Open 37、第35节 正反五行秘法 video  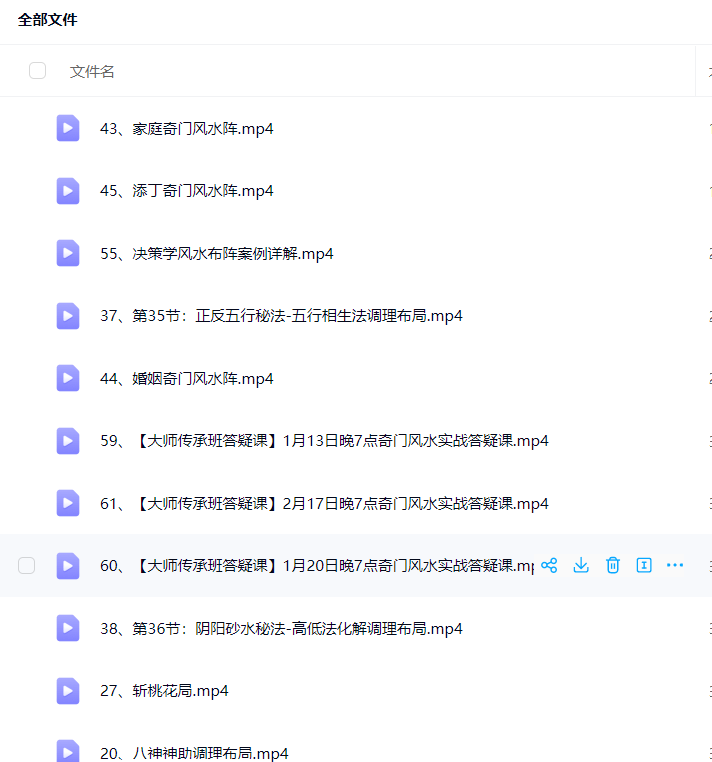click(281, 316)
